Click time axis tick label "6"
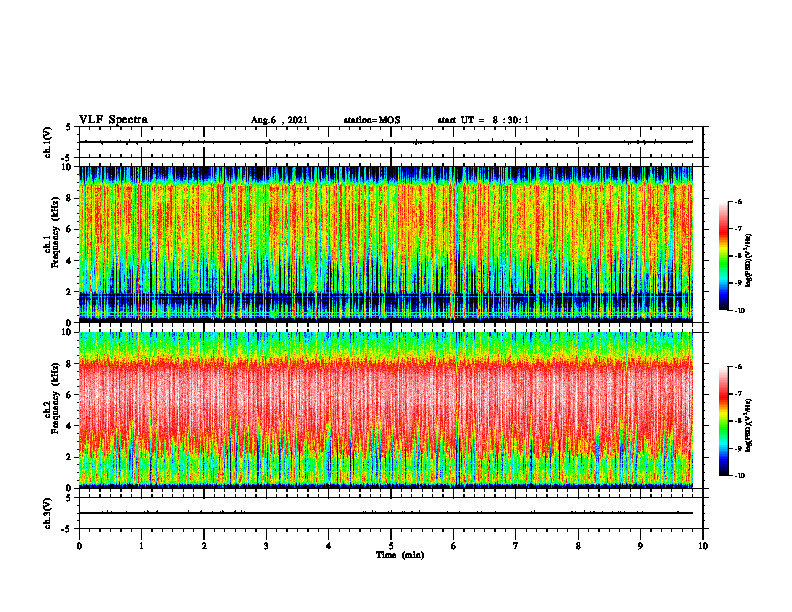The width and height of the screenshot is (792, 612). 454,546
